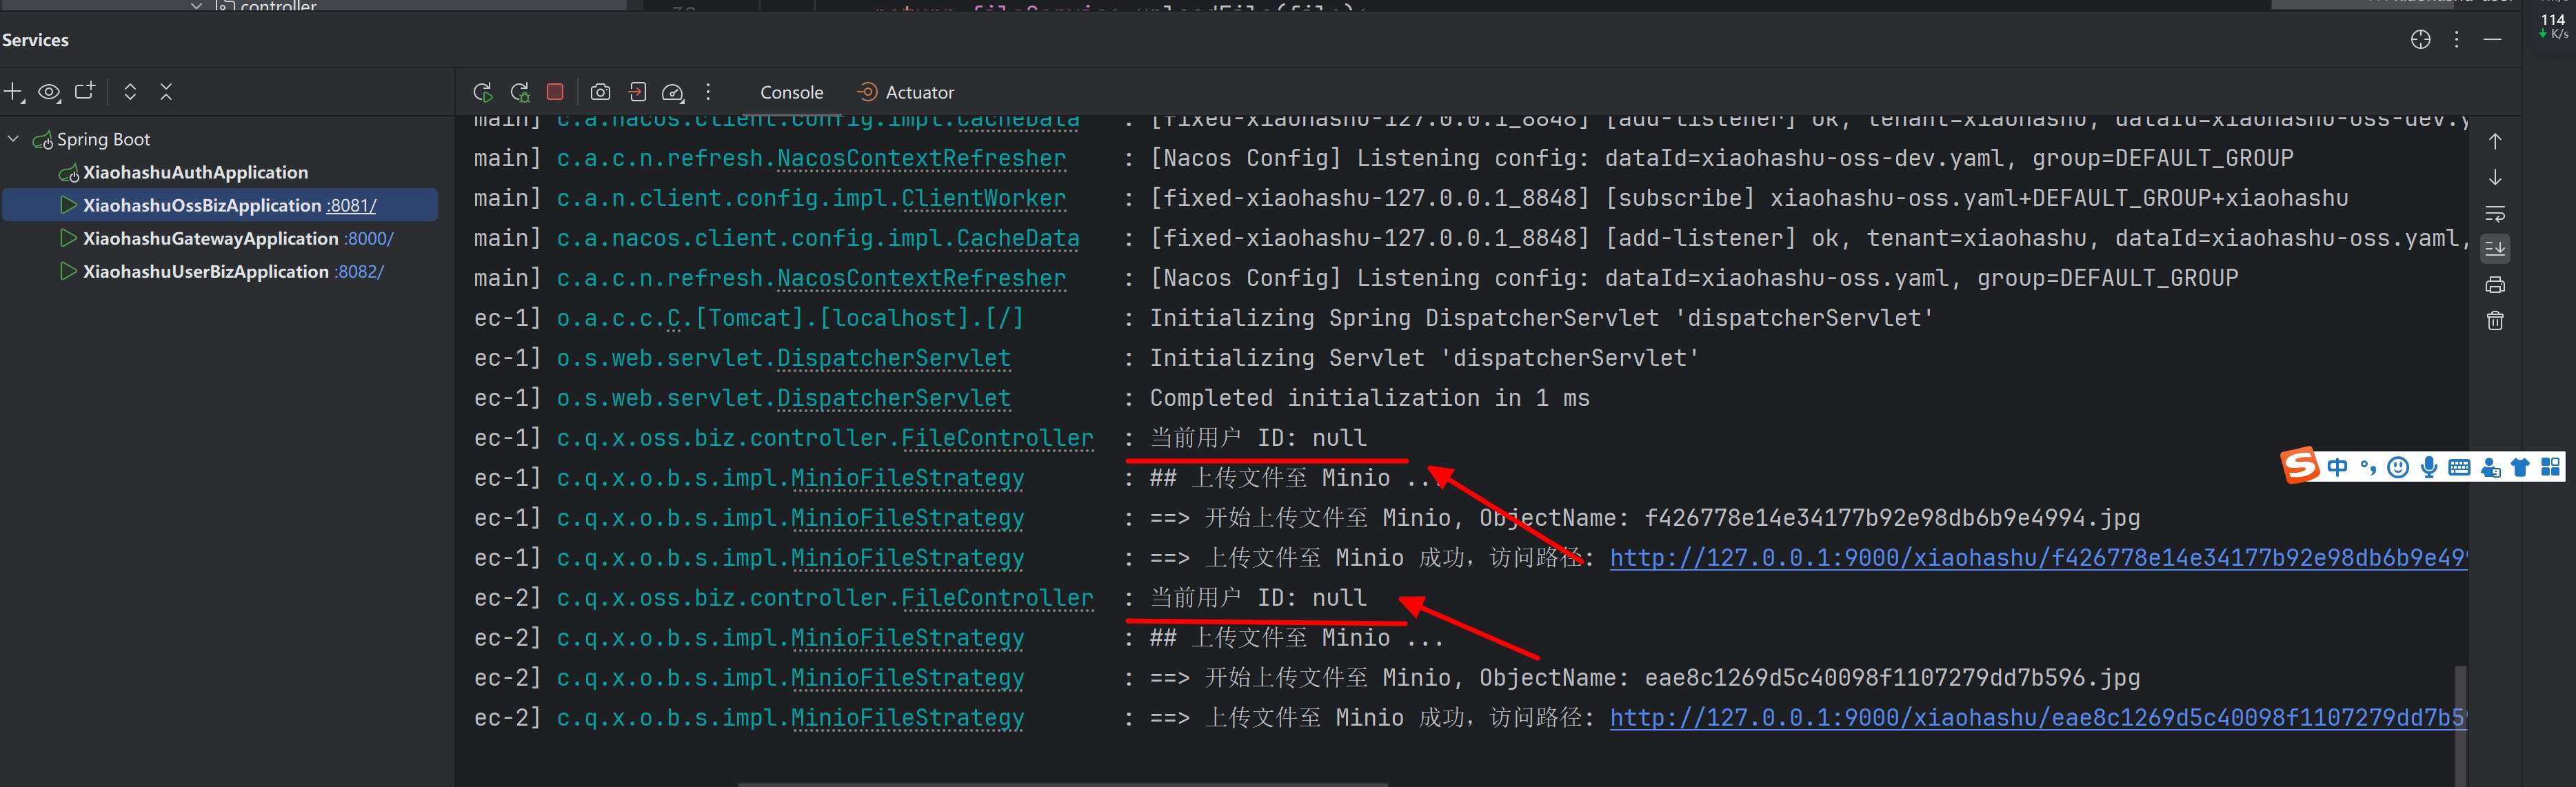
Task: Rerun service in debug mode
Action: click(x=519, y=92)
